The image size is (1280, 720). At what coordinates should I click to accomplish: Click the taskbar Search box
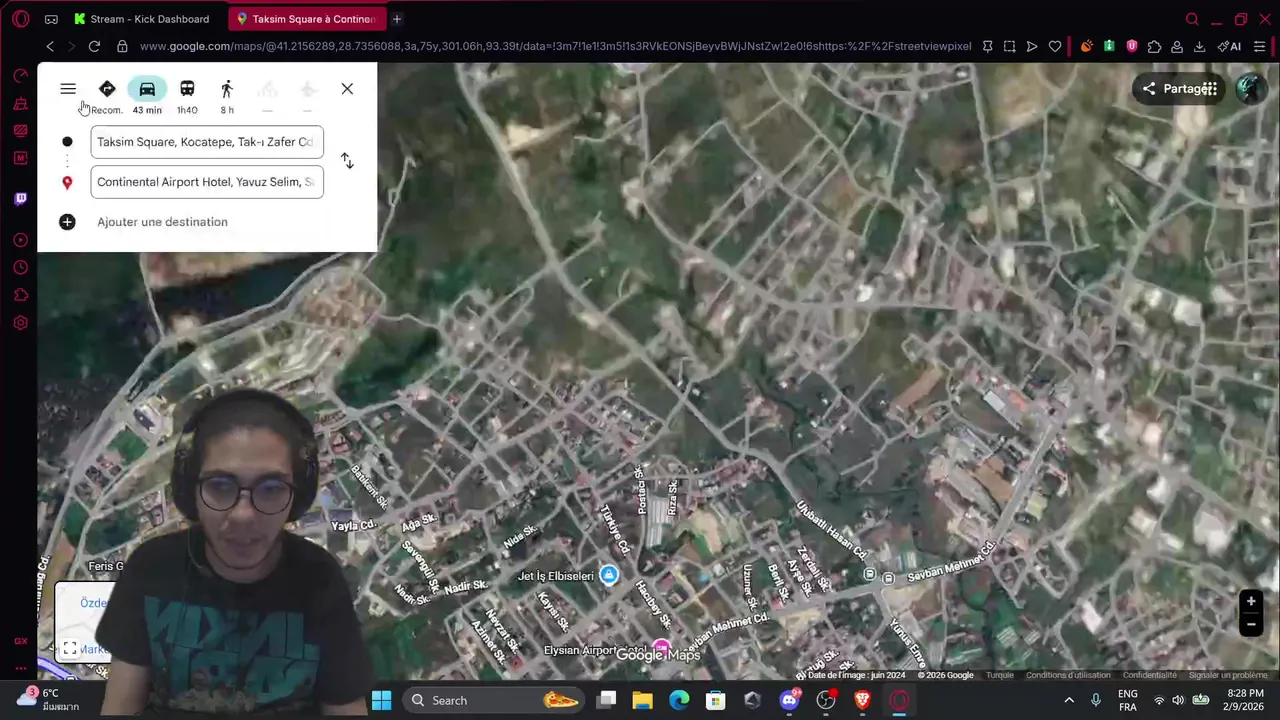(x=495, y=700)
